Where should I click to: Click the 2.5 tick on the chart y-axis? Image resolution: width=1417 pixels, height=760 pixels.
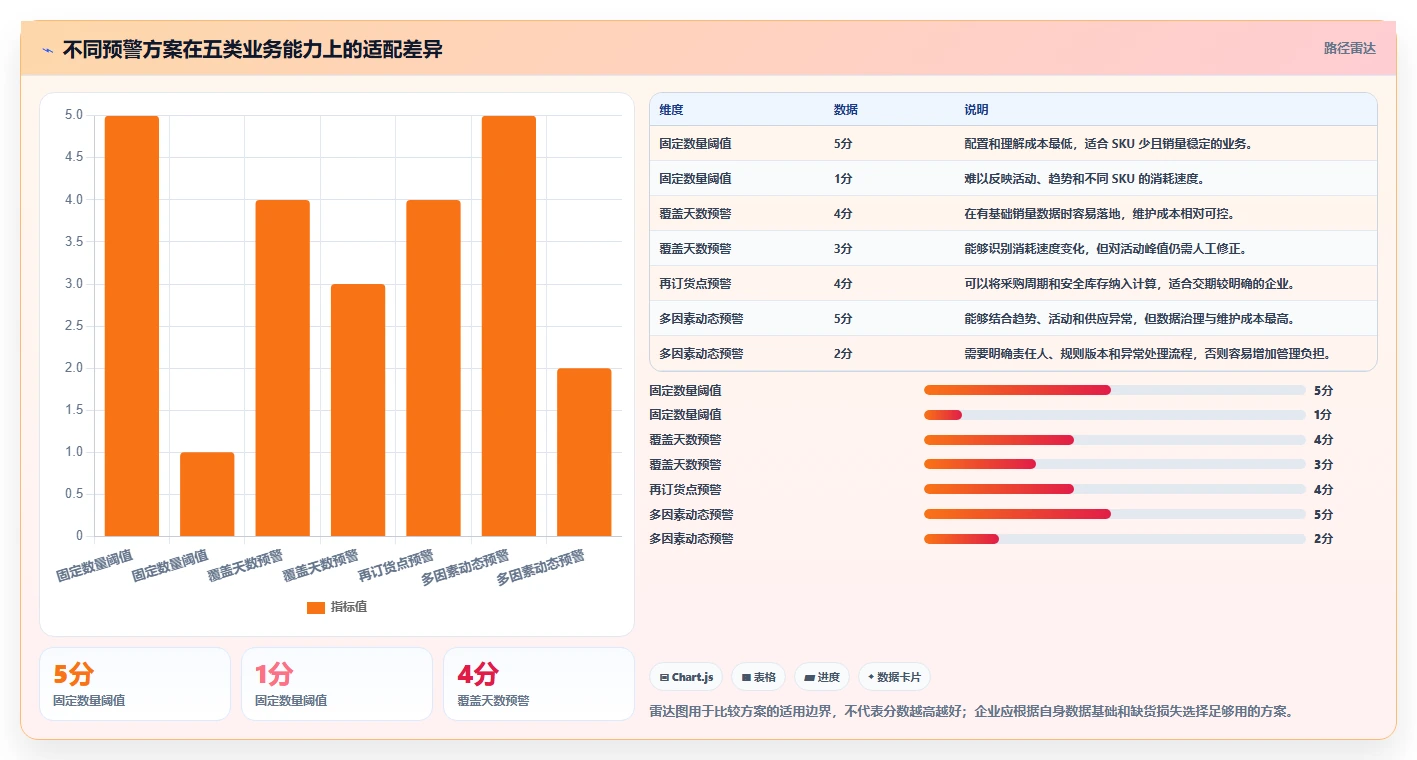coord(74,326)
